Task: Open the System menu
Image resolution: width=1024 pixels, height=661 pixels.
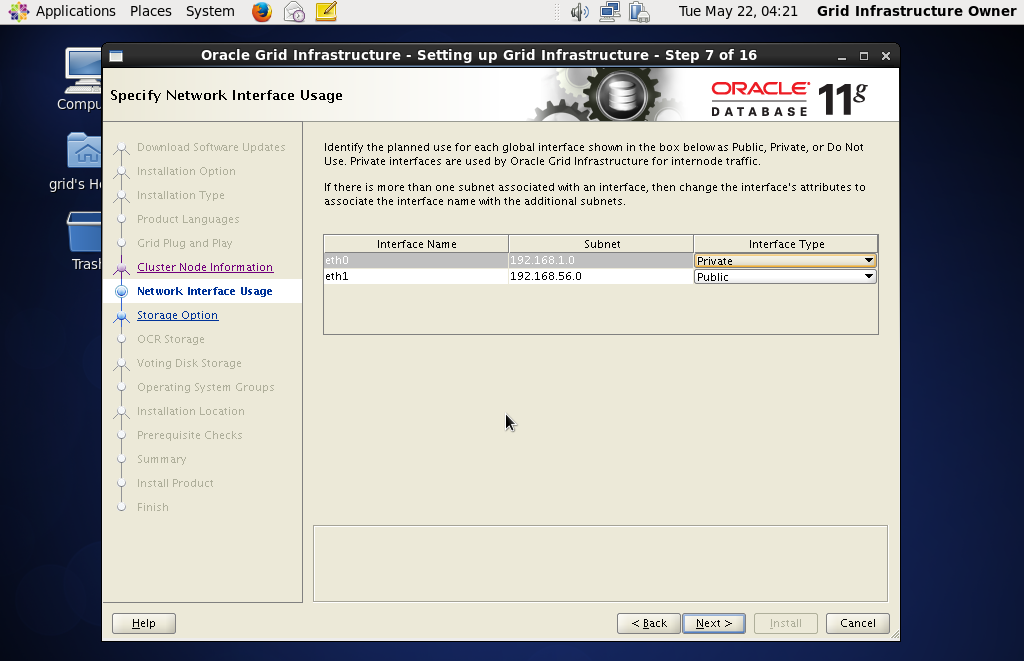Action: pyautogui.click(x=210, y=12)
